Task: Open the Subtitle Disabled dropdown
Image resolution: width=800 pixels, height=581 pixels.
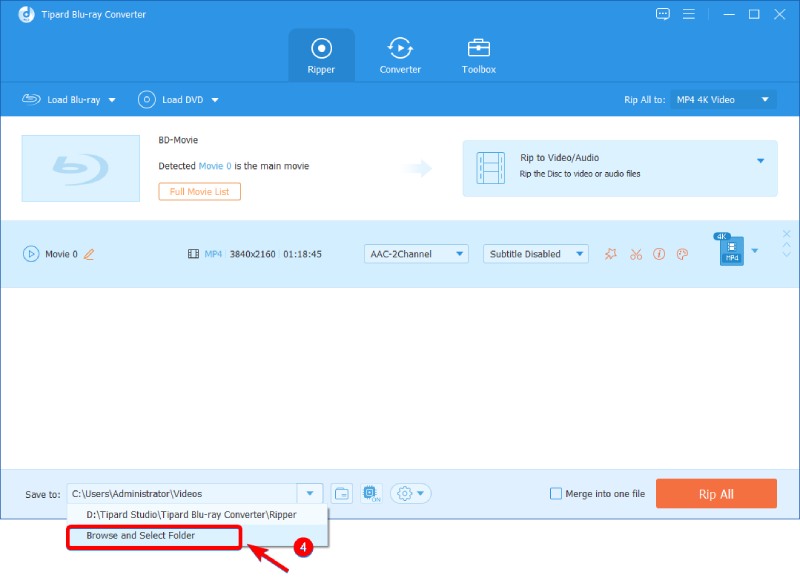Action: click(x=536, y=254)
